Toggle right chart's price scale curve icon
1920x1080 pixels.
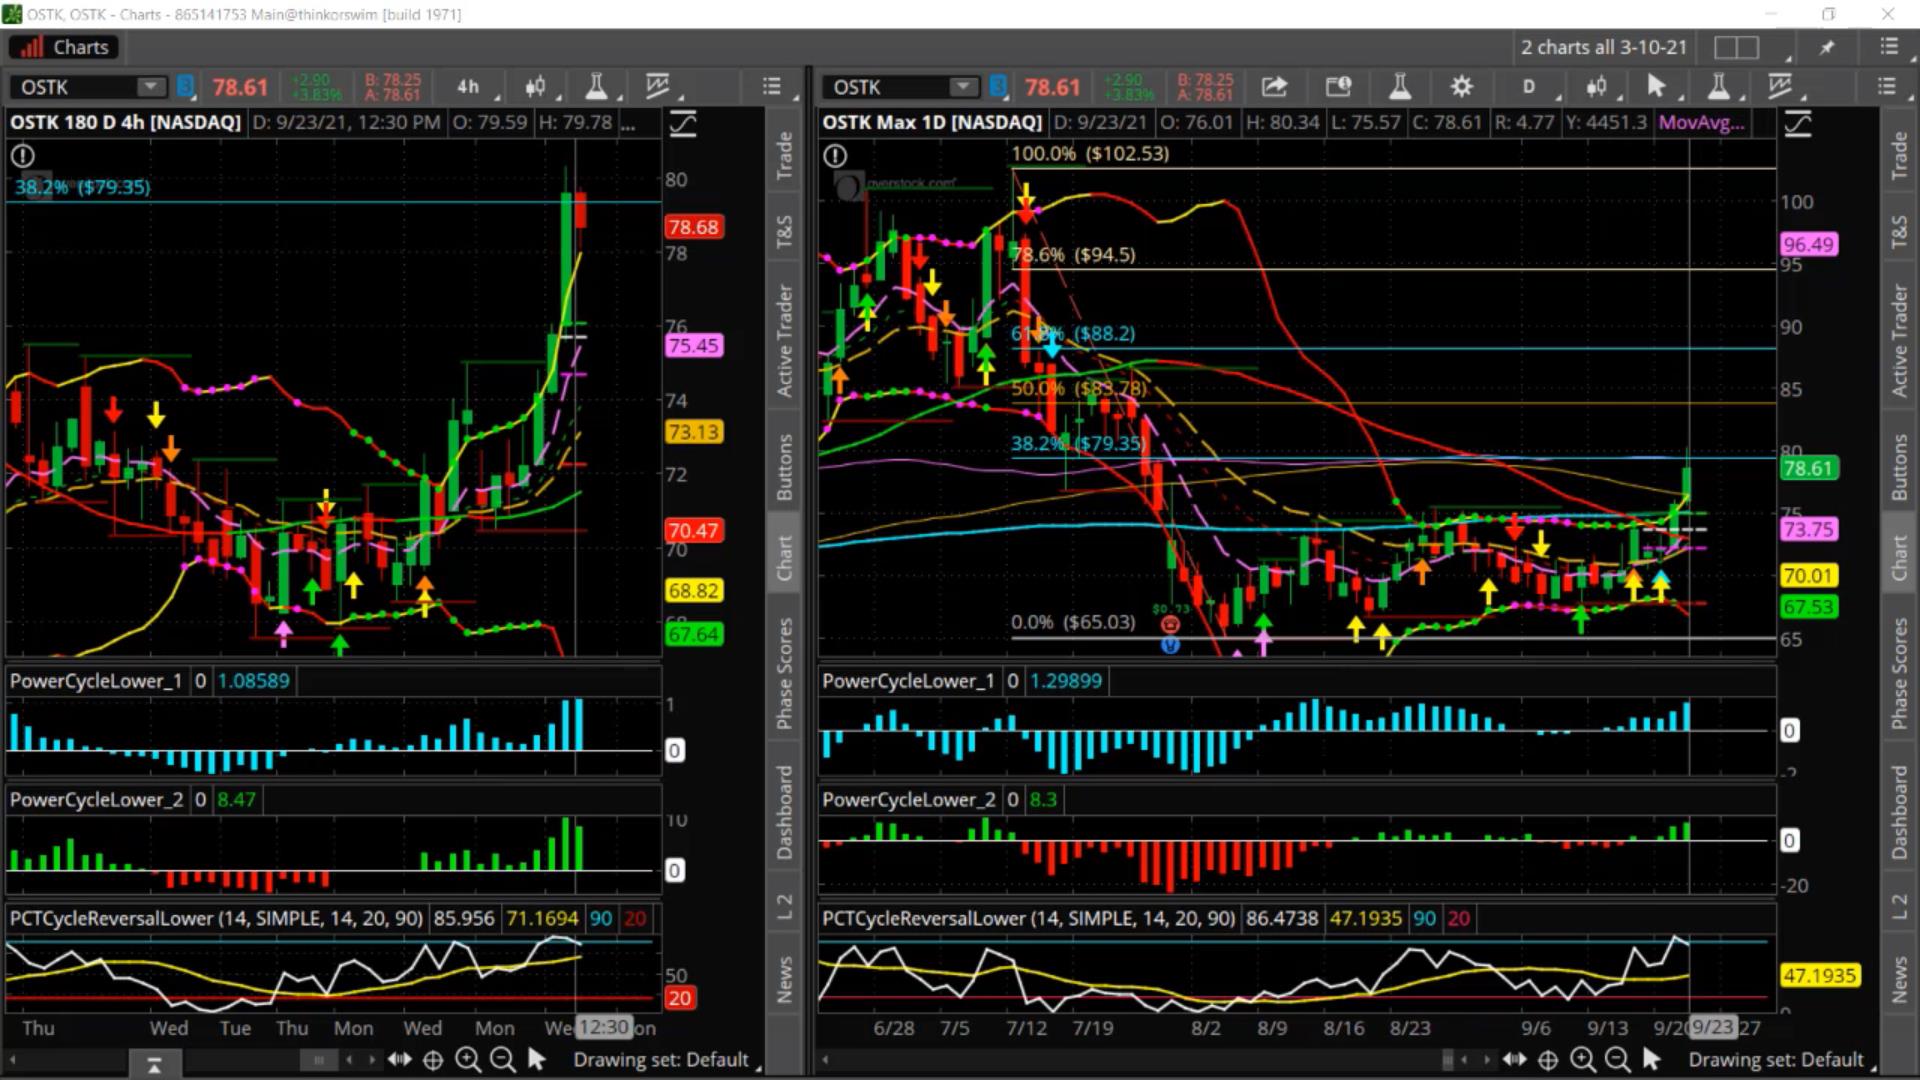coord(1798,124)
